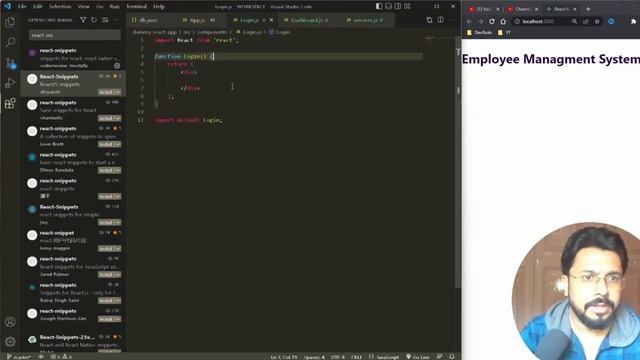This screenshot has height=360, width=640.
Task: Switch to the App.js editor tab
Action: coord(199,20)
